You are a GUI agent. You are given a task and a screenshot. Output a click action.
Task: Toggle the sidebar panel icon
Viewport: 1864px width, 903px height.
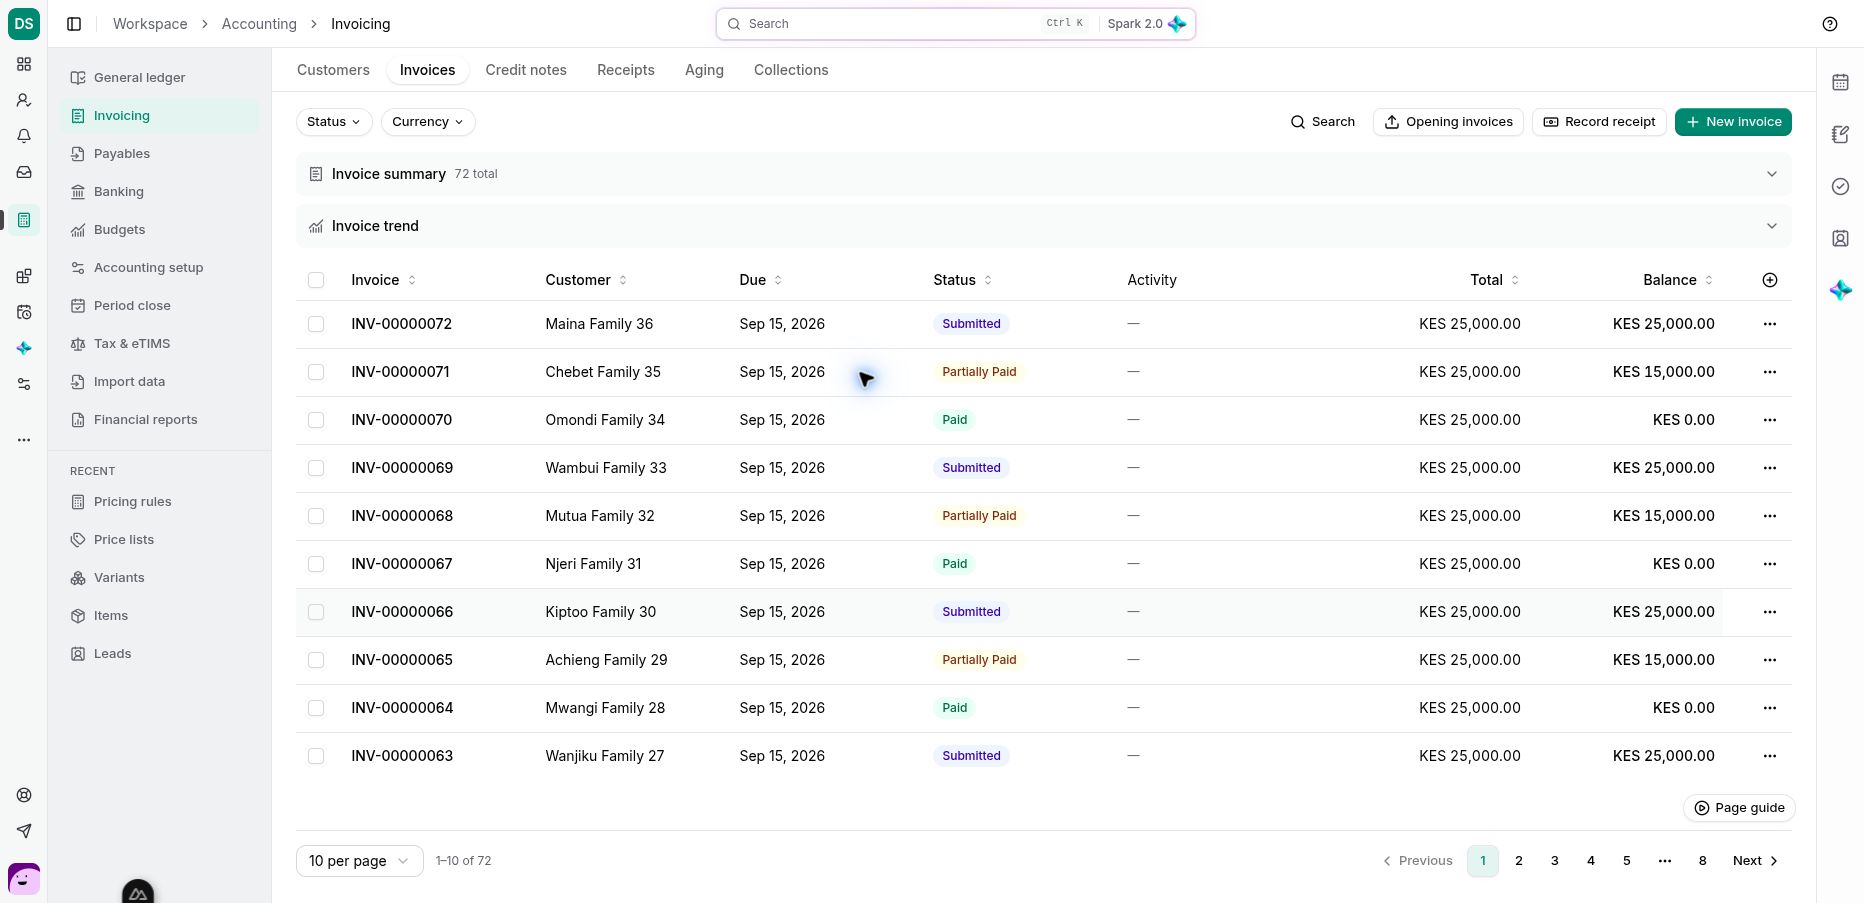pyautogui.click(x=74, y=24)
